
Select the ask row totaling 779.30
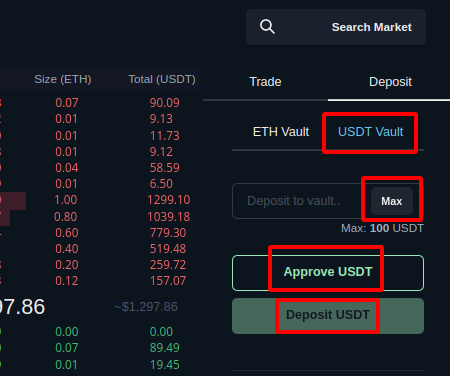tap(99, 233)
